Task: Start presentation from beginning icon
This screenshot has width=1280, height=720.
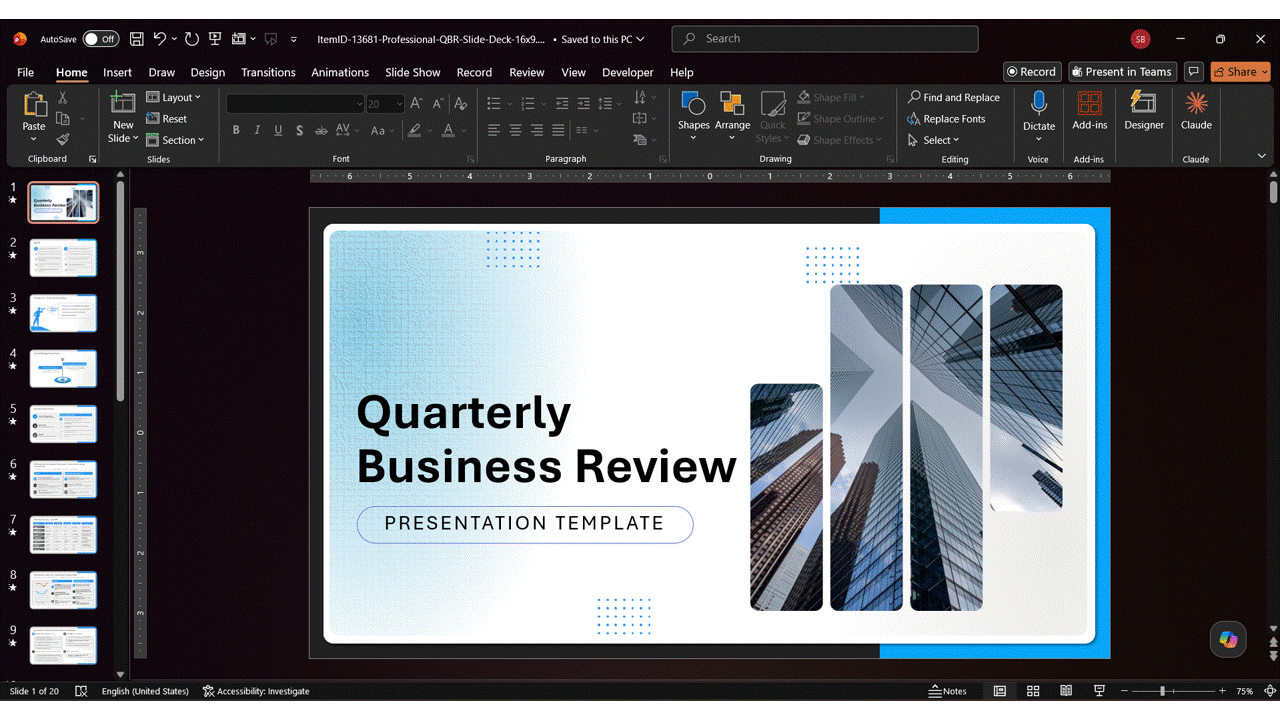Action: [215, 39]
